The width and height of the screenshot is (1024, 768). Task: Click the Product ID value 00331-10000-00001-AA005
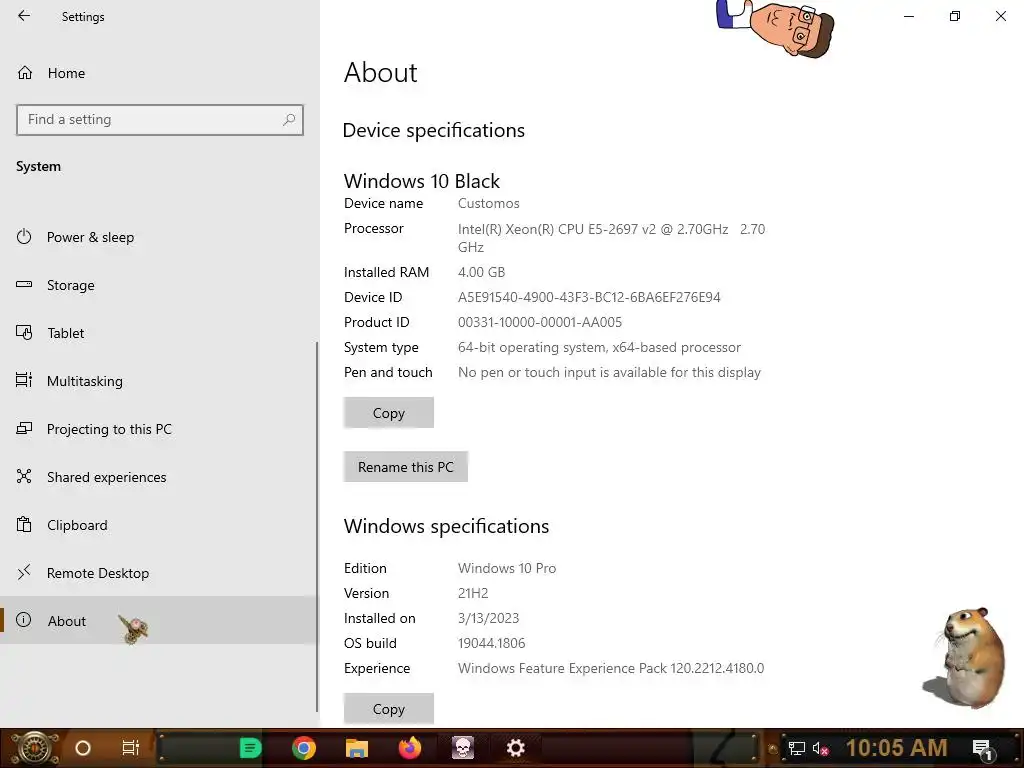pos(539,322)
